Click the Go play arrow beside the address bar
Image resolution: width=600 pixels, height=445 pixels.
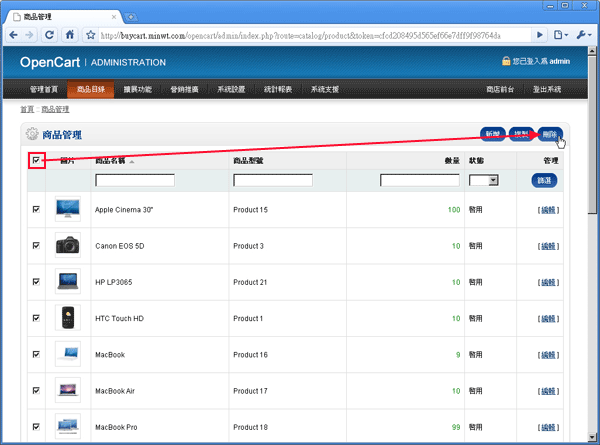point(540,35)
